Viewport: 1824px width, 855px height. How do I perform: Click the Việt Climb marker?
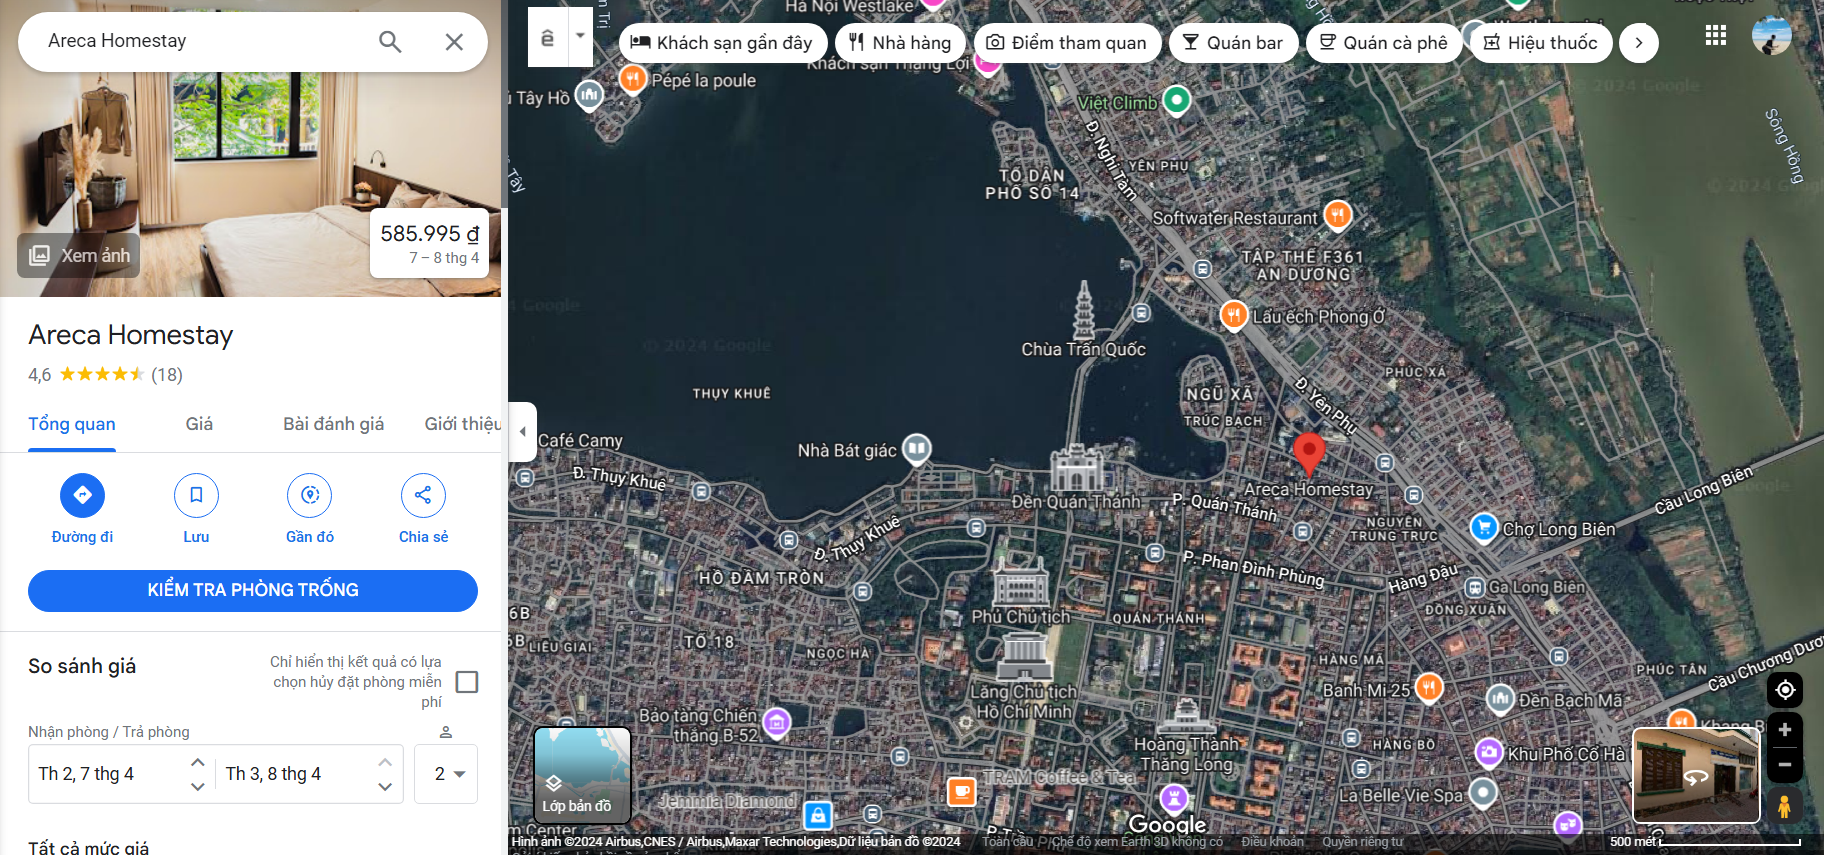tap(1177, 100)
